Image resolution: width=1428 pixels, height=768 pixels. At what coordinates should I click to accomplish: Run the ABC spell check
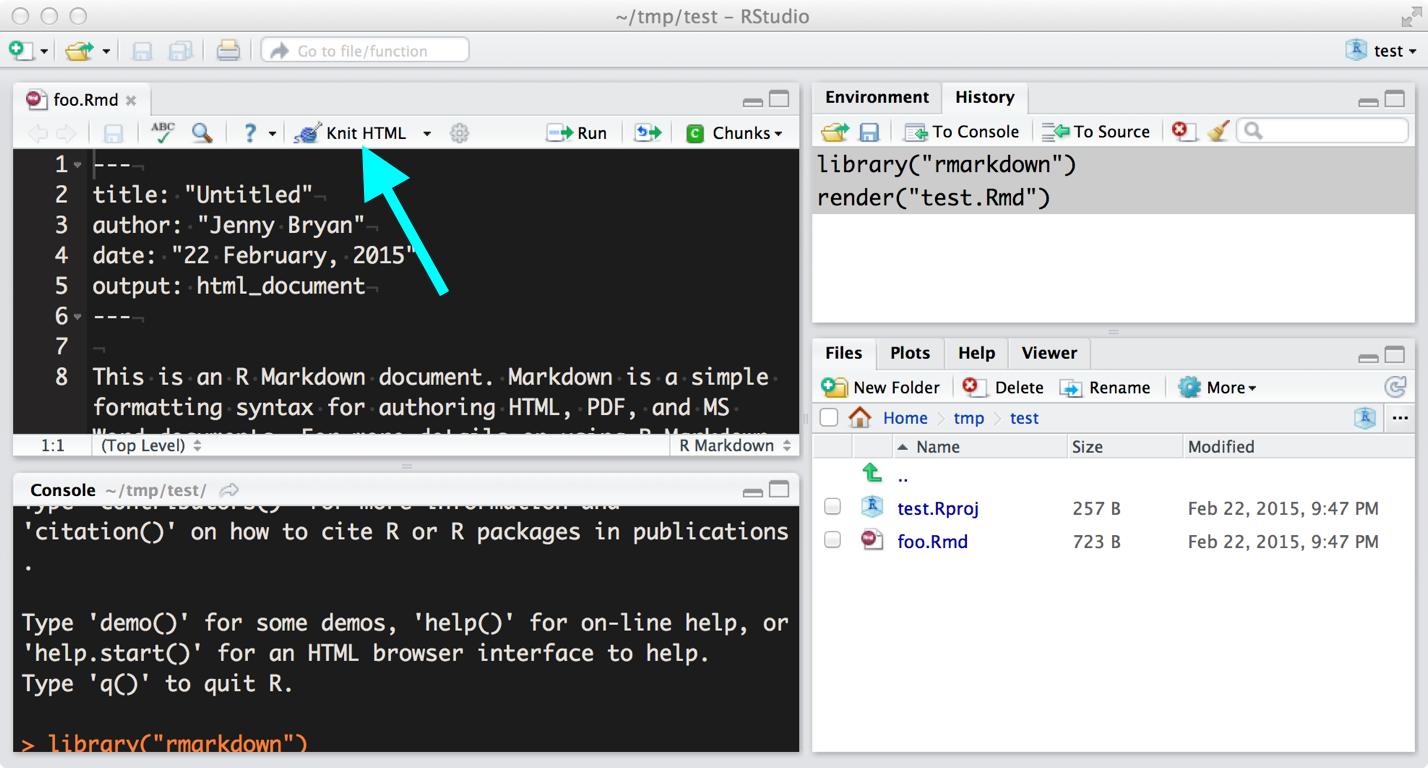(x=162, y=132)
